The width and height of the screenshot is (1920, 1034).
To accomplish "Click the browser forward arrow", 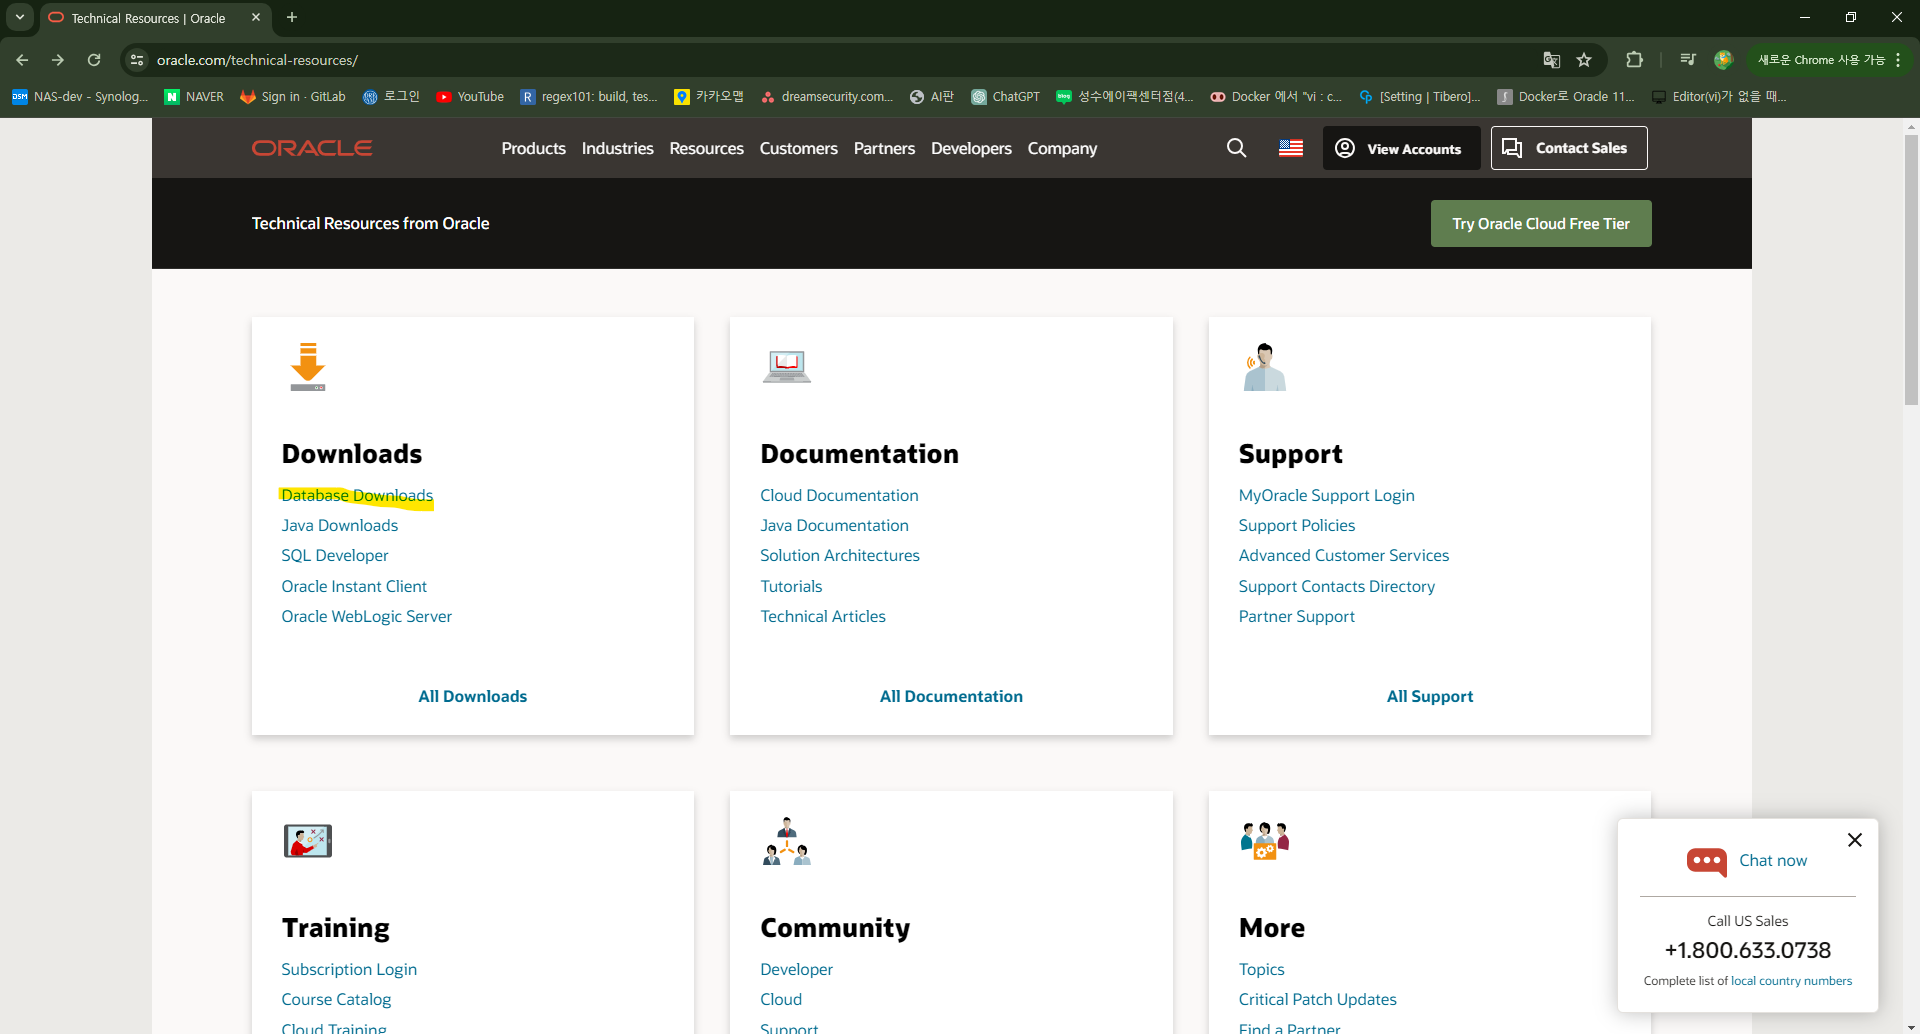I will pos(58,60).
